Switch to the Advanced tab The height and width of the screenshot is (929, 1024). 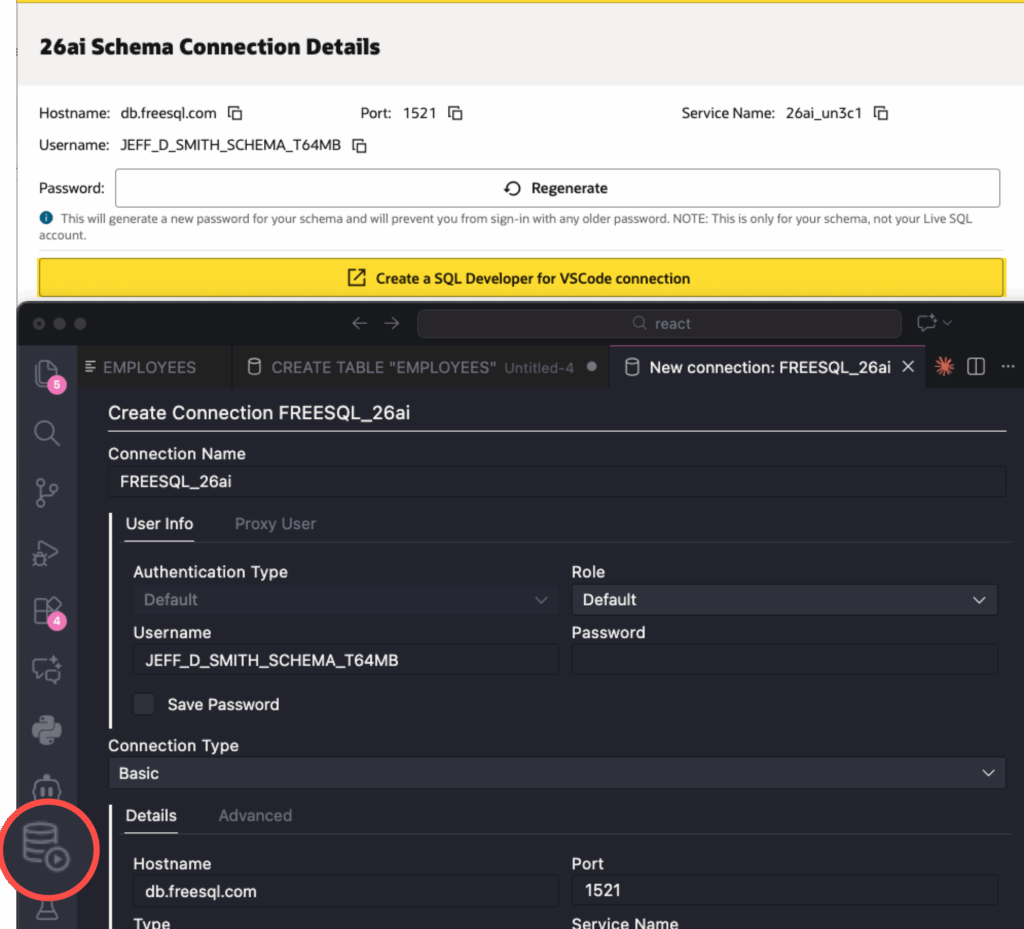click(255, 816)
